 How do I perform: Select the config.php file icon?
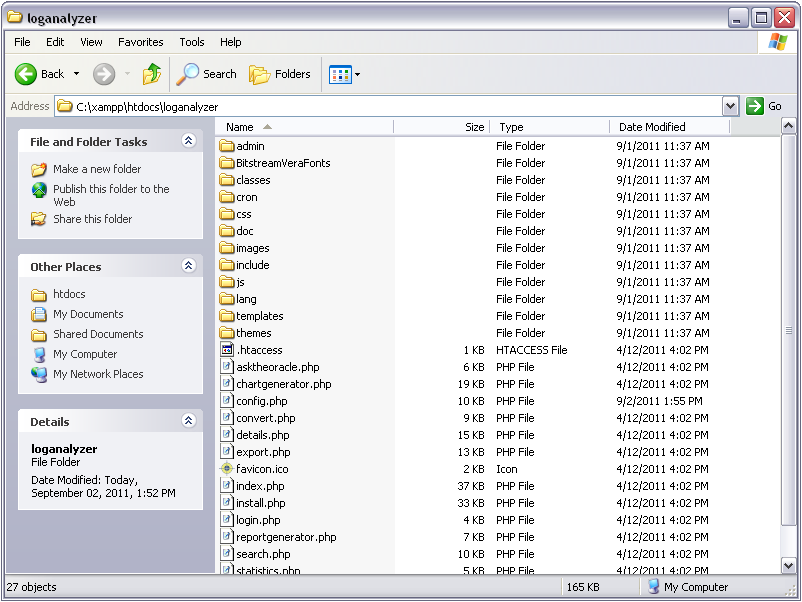227,400
